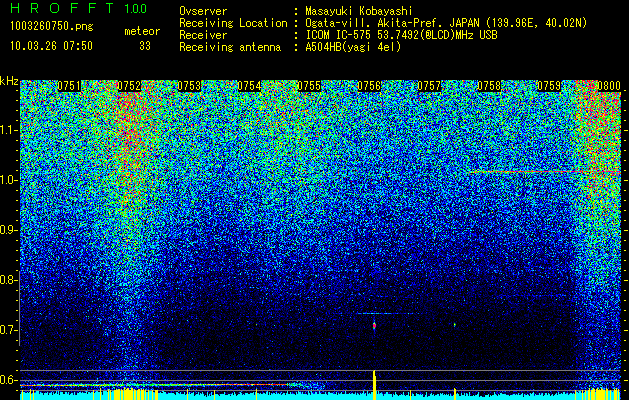Click the 0759 time marker

[x=549, y=86]
